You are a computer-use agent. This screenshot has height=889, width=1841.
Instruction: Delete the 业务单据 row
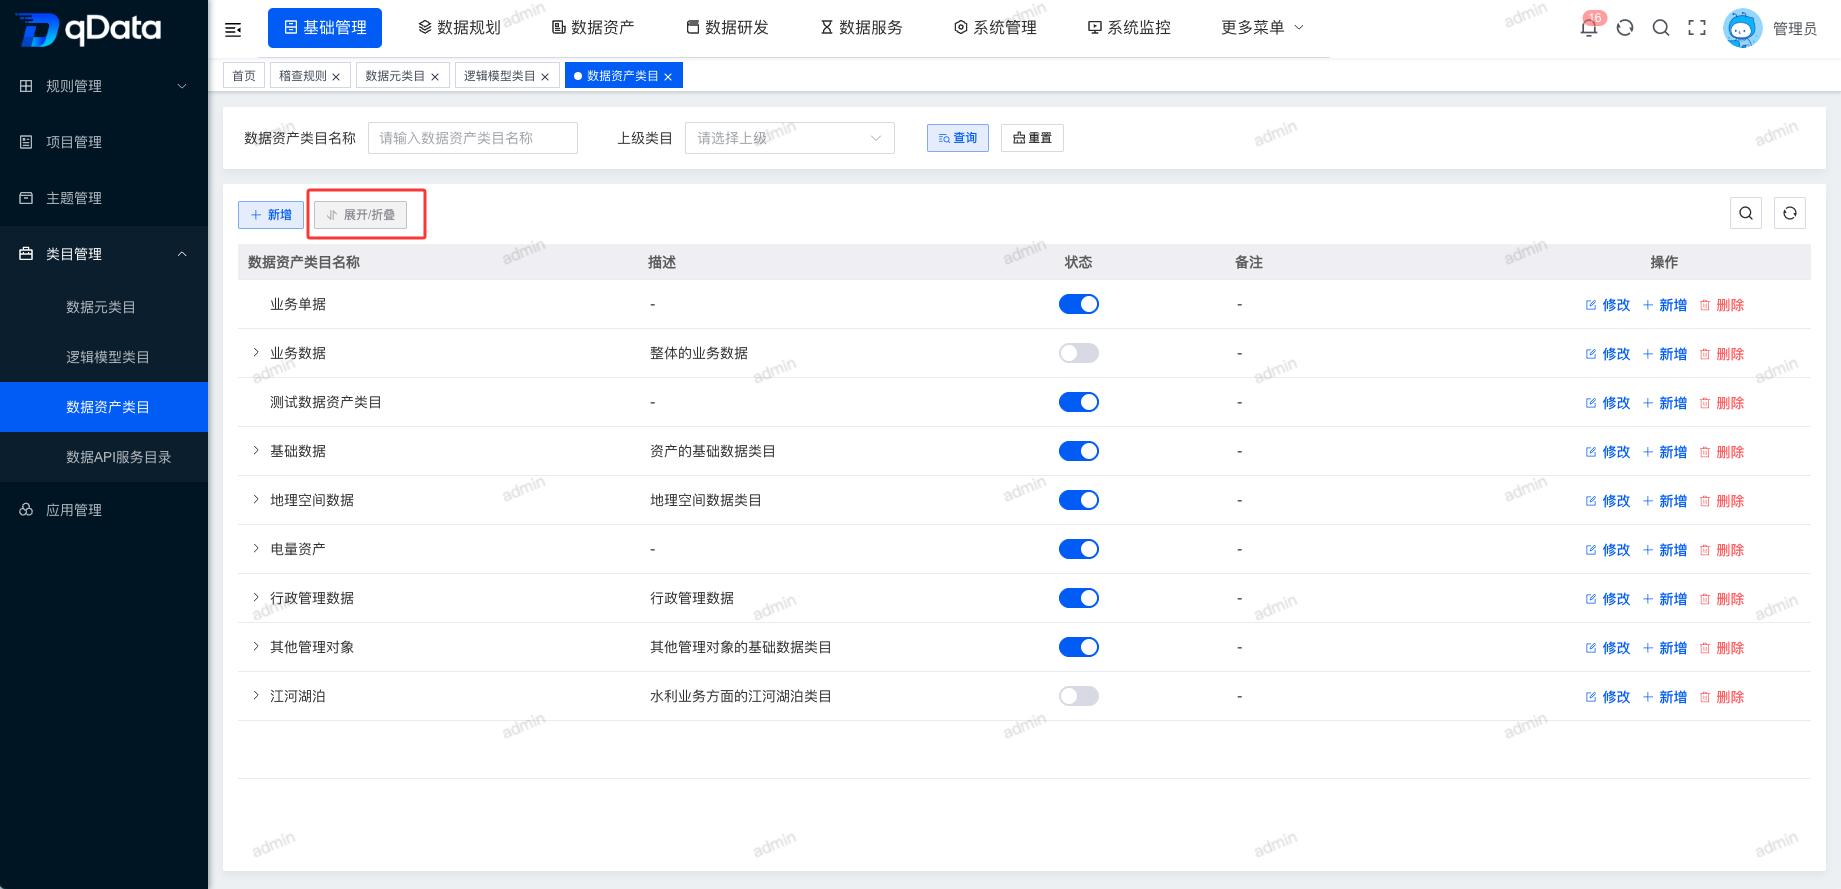coord(1722,305)
